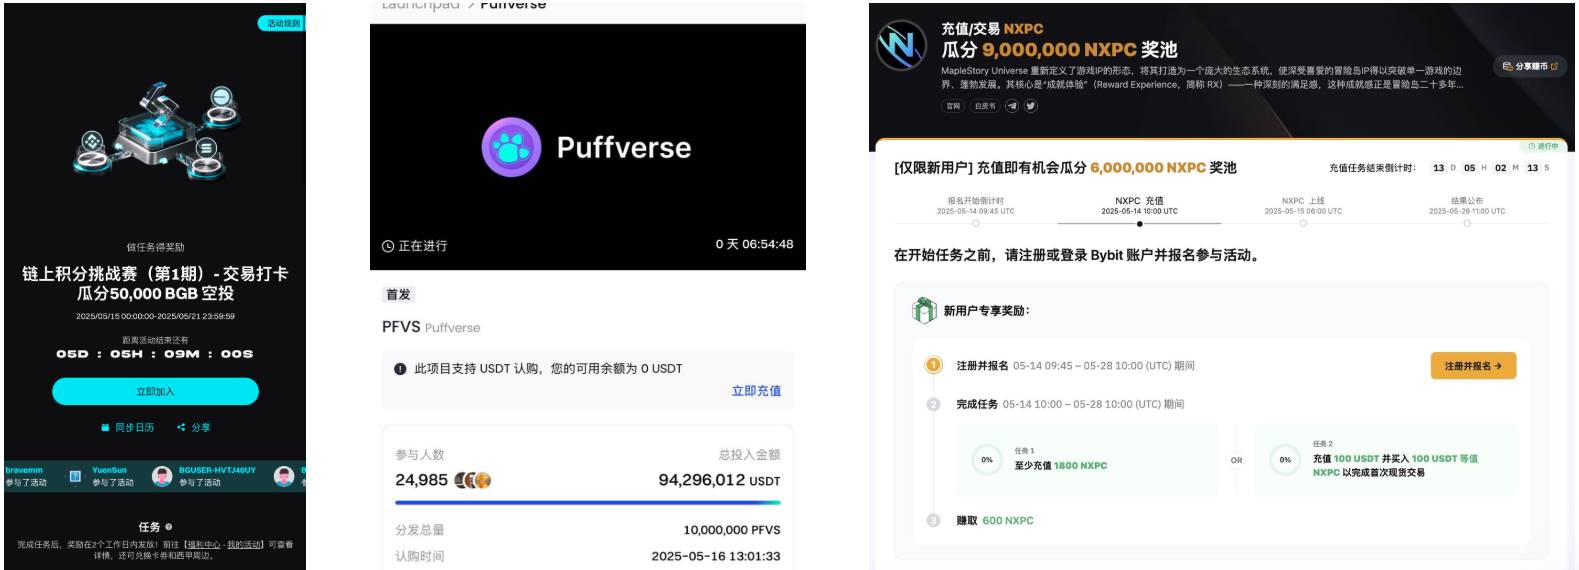Image resolution: width=1579 pixels, height=570 pixels.
Task: Open the Twitter icon under NXPC description
Action: (1030, 106)
